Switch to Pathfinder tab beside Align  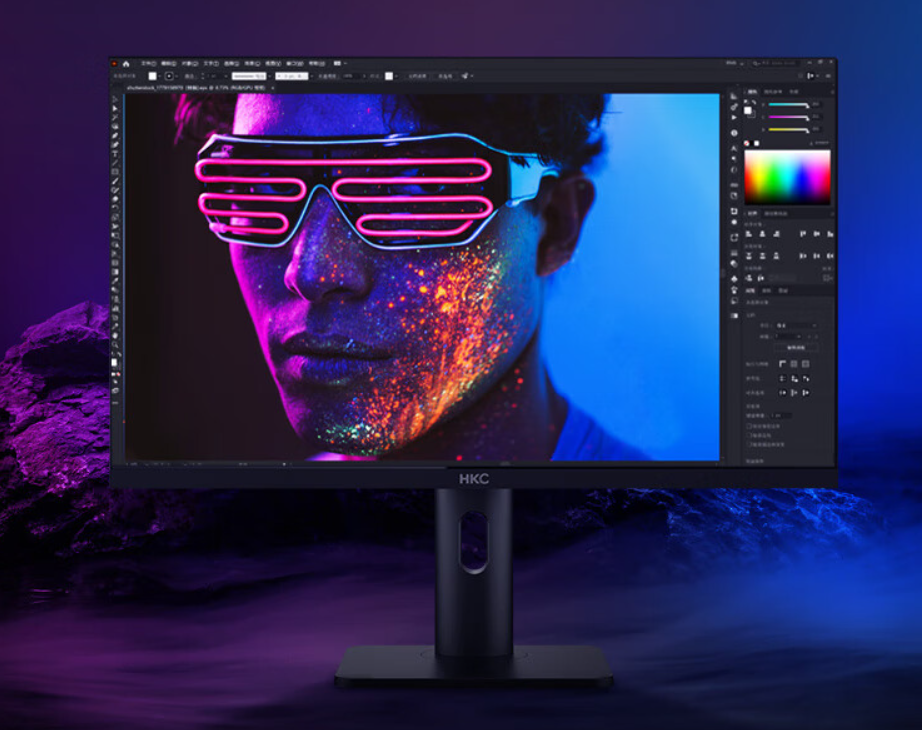[776, 214]
